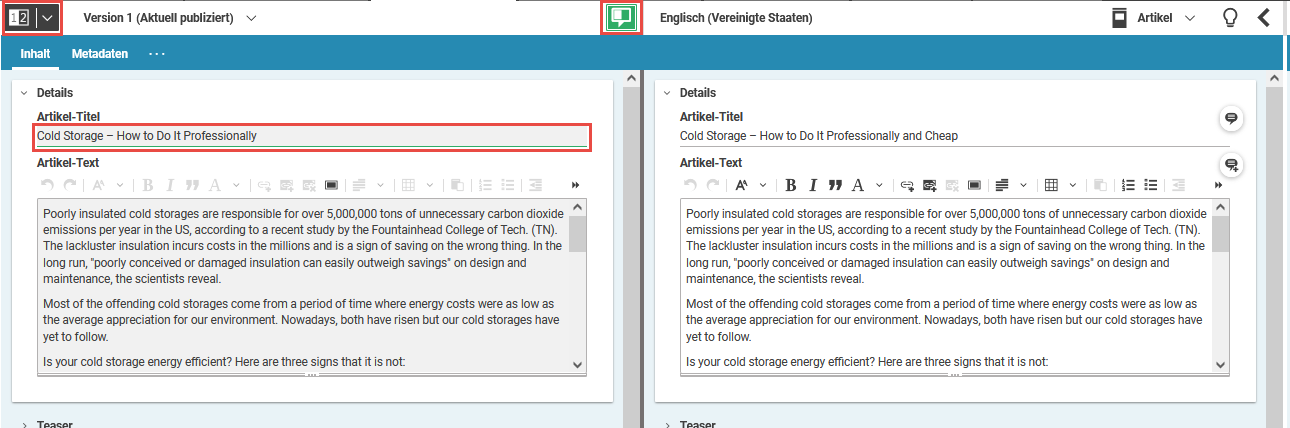Expand the right Teaser section
The height and width of the screenshot is (428, 1290).
coord(667,424)
